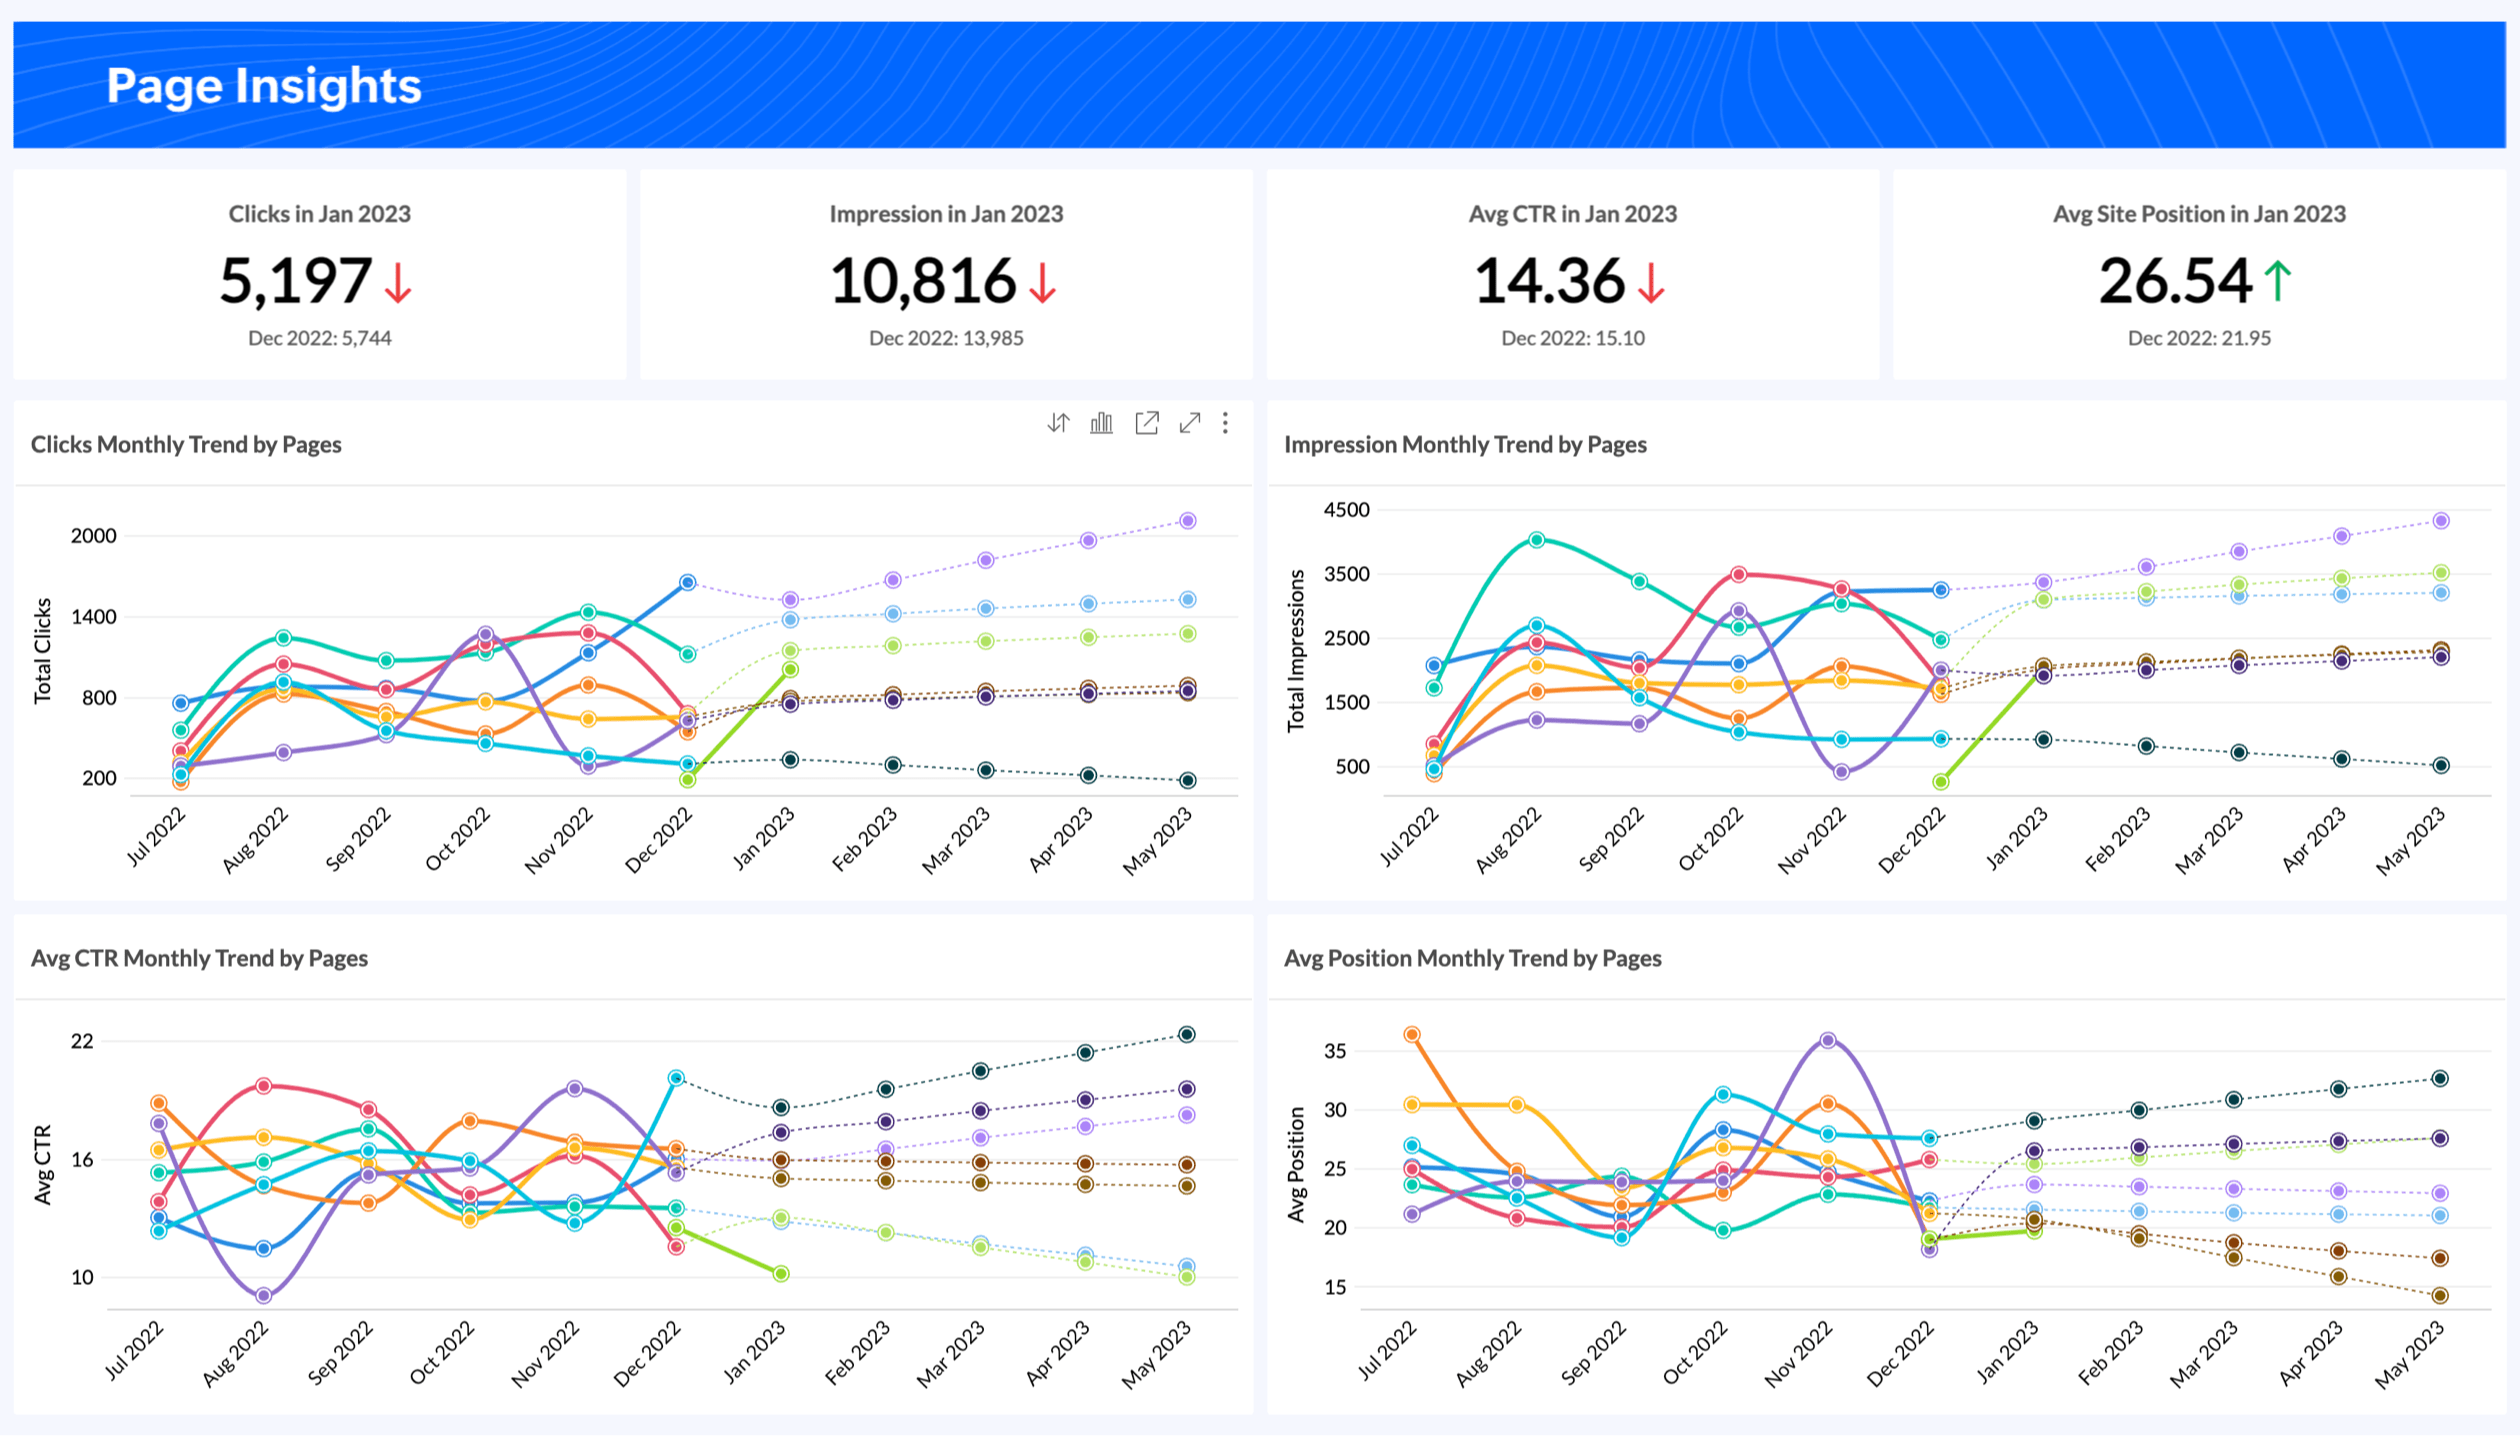Click the 'Total Impressions' y-axis label

point(1296,651)
